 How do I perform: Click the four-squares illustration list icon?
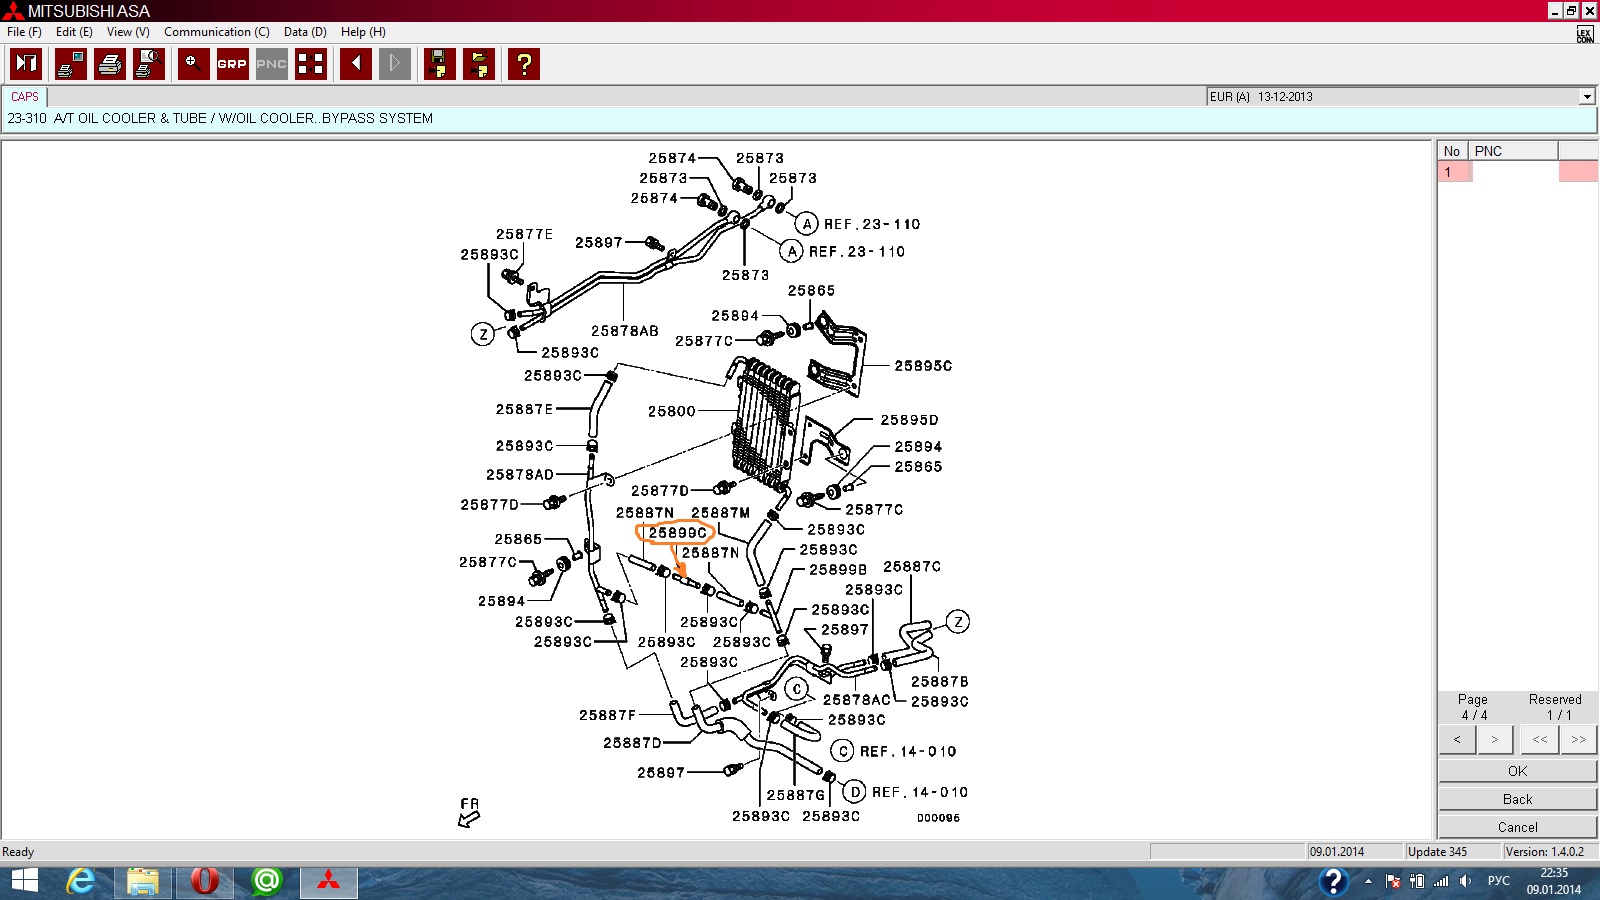coord(311,64)
